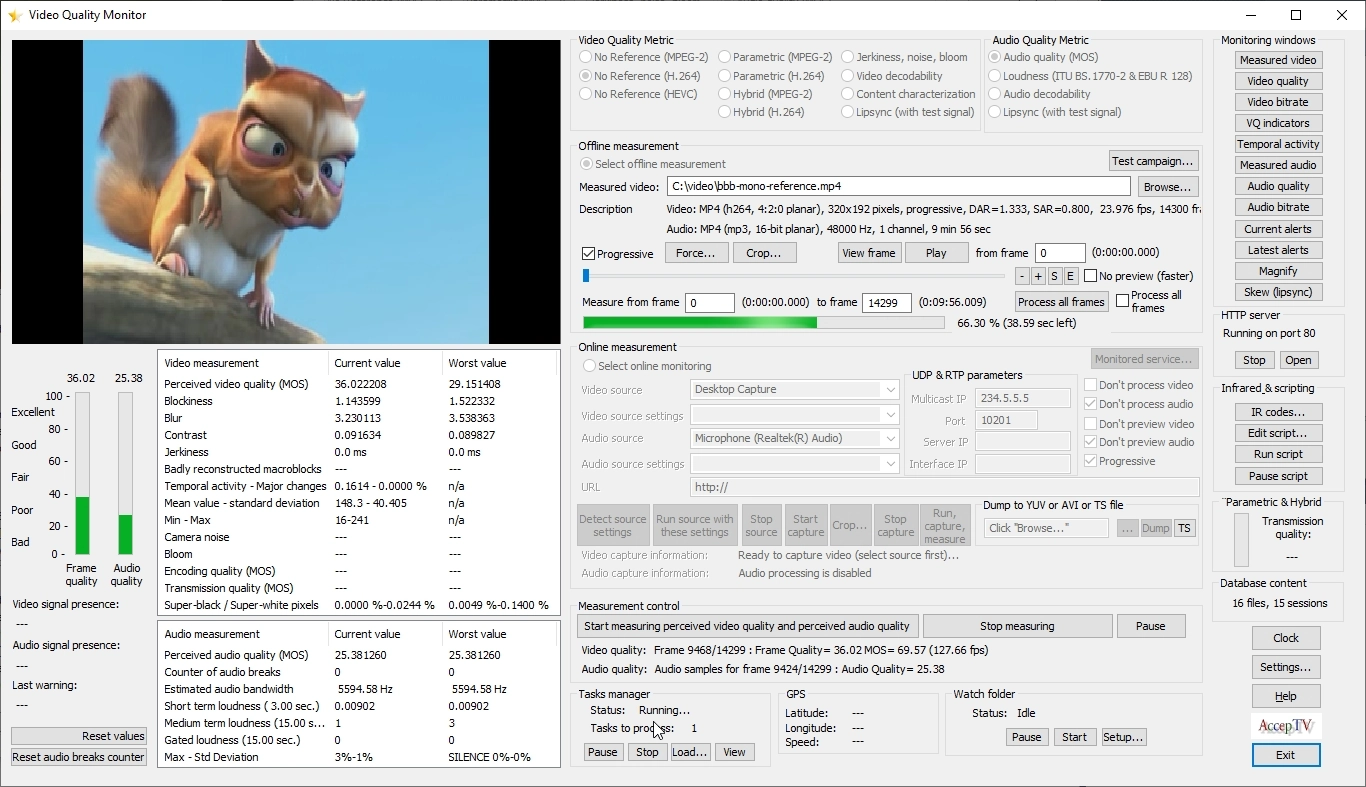Open Watch folder Setup...

1123,737
